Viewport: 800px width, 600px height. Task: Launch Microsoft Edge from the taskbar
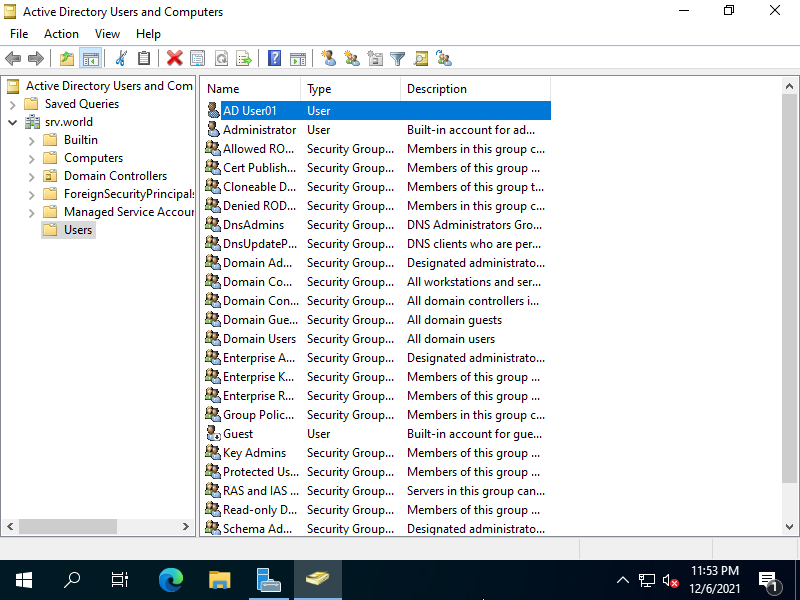[x=170, y=578]
